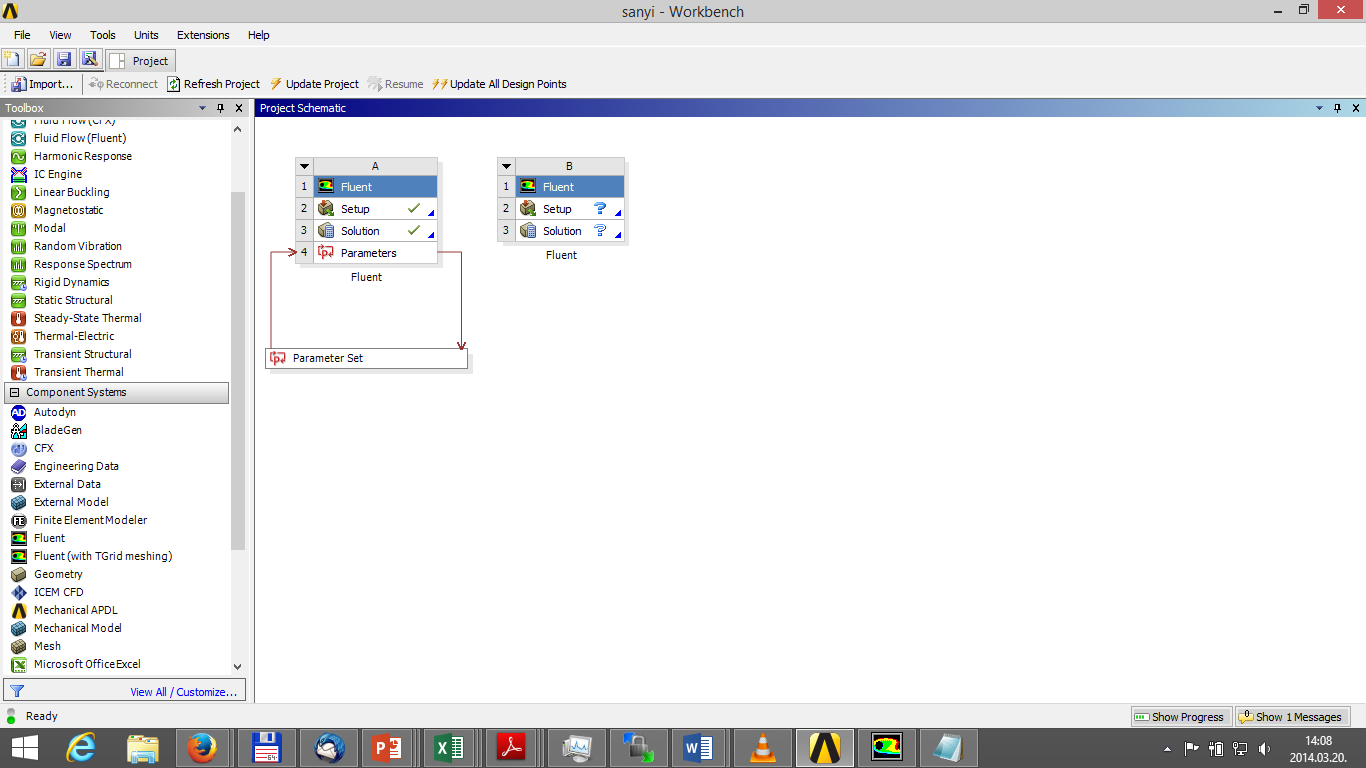
Task: Select Parameters cell in system A
Action: 375,253
